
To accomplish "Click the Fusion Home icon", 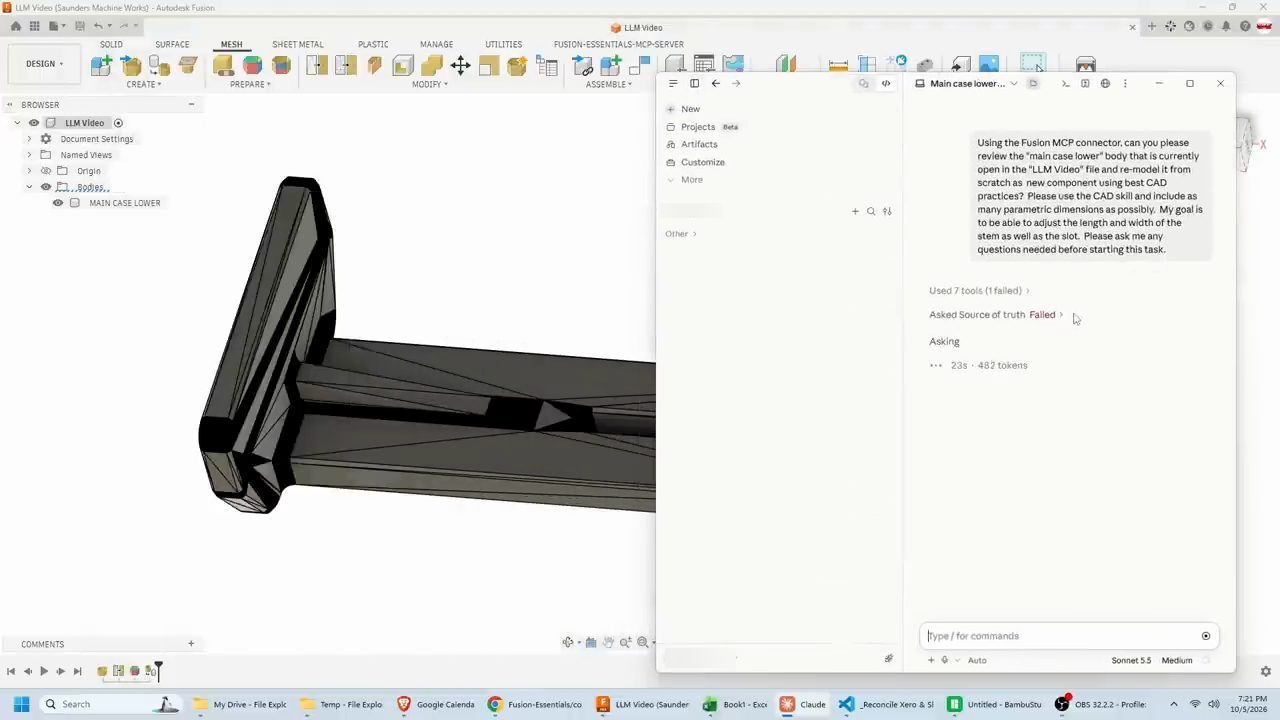I will 16,26.
